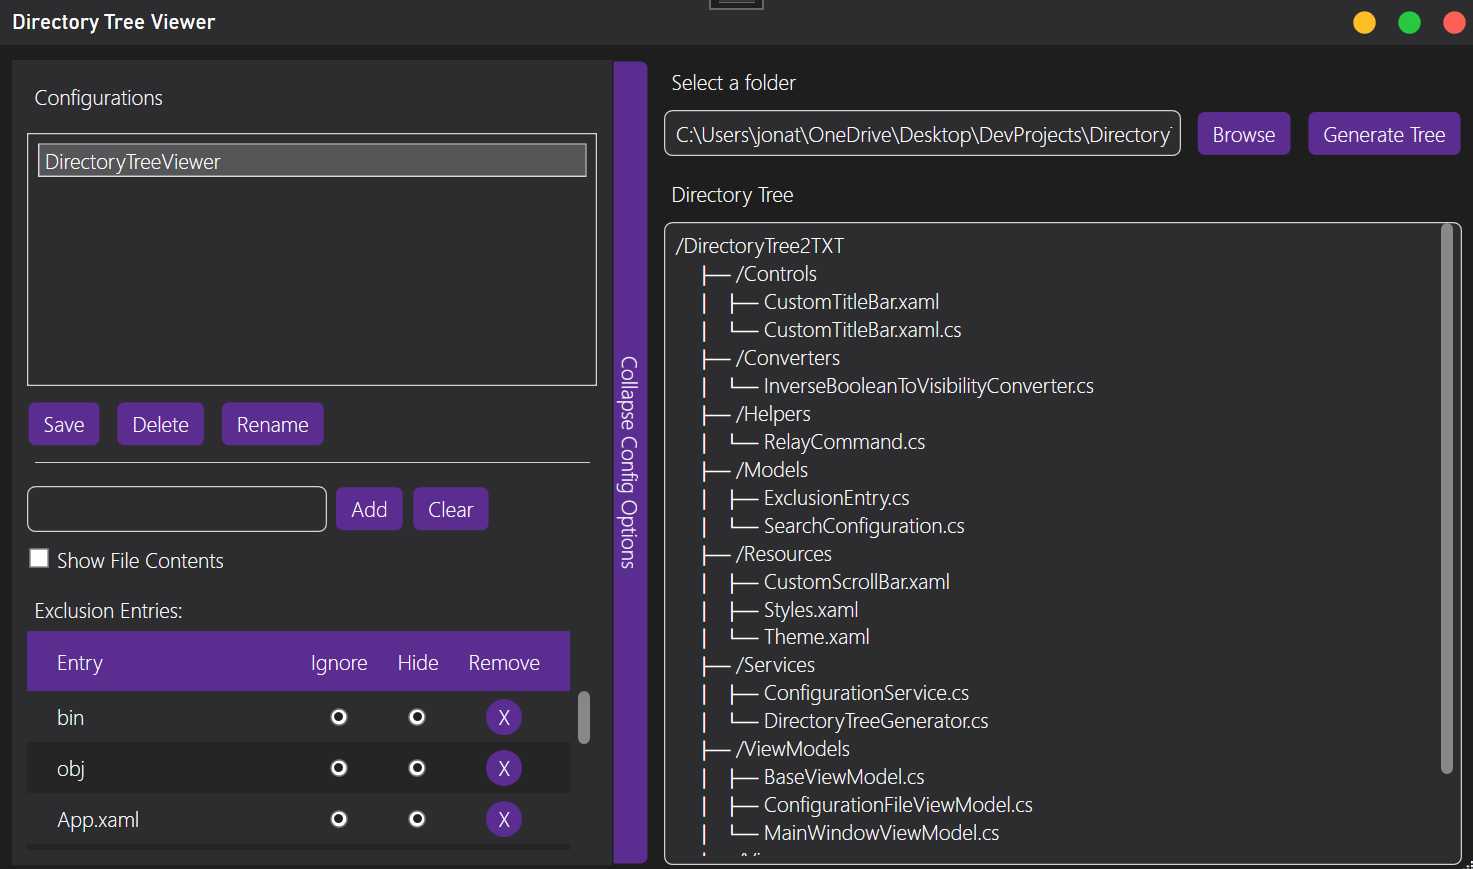Click the green maximize window circle
1473x869 pixels.
[1409, 22]
